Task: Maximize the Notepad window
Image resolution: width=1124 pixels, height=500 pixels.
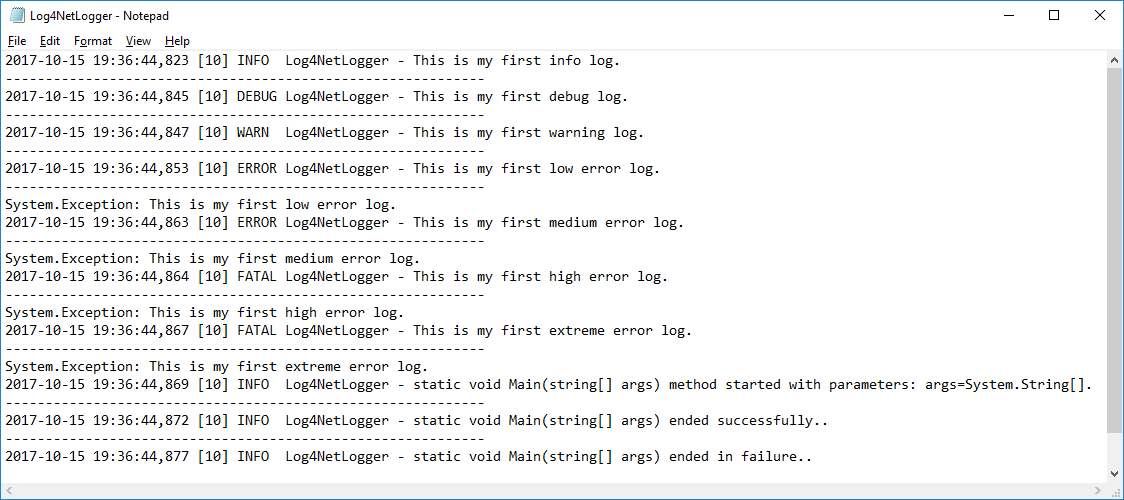Action: pyautogui.click(x=1054, y=15)
